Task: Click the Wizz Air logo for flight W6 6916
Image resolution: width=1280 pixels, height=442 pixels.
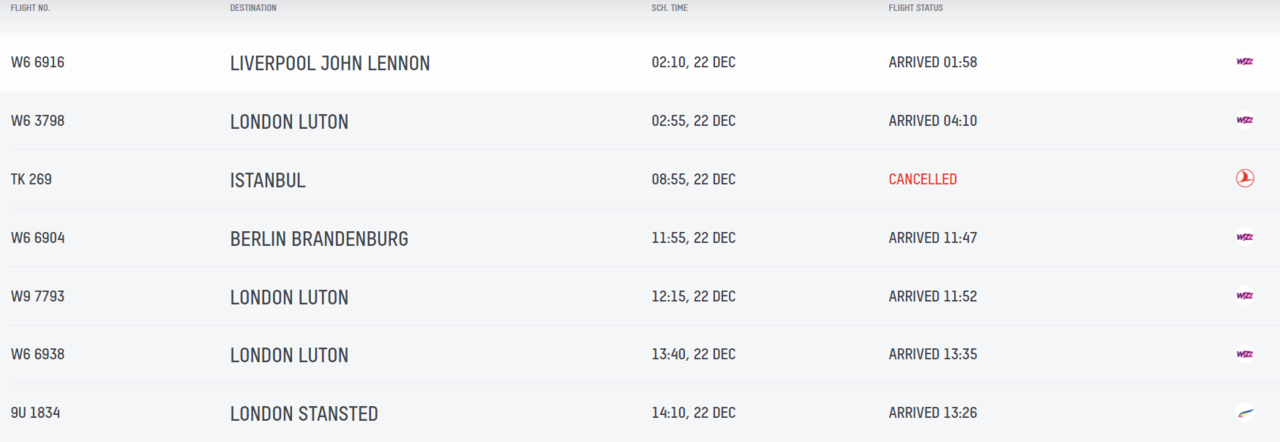Action: click(x=1244, y=62)
